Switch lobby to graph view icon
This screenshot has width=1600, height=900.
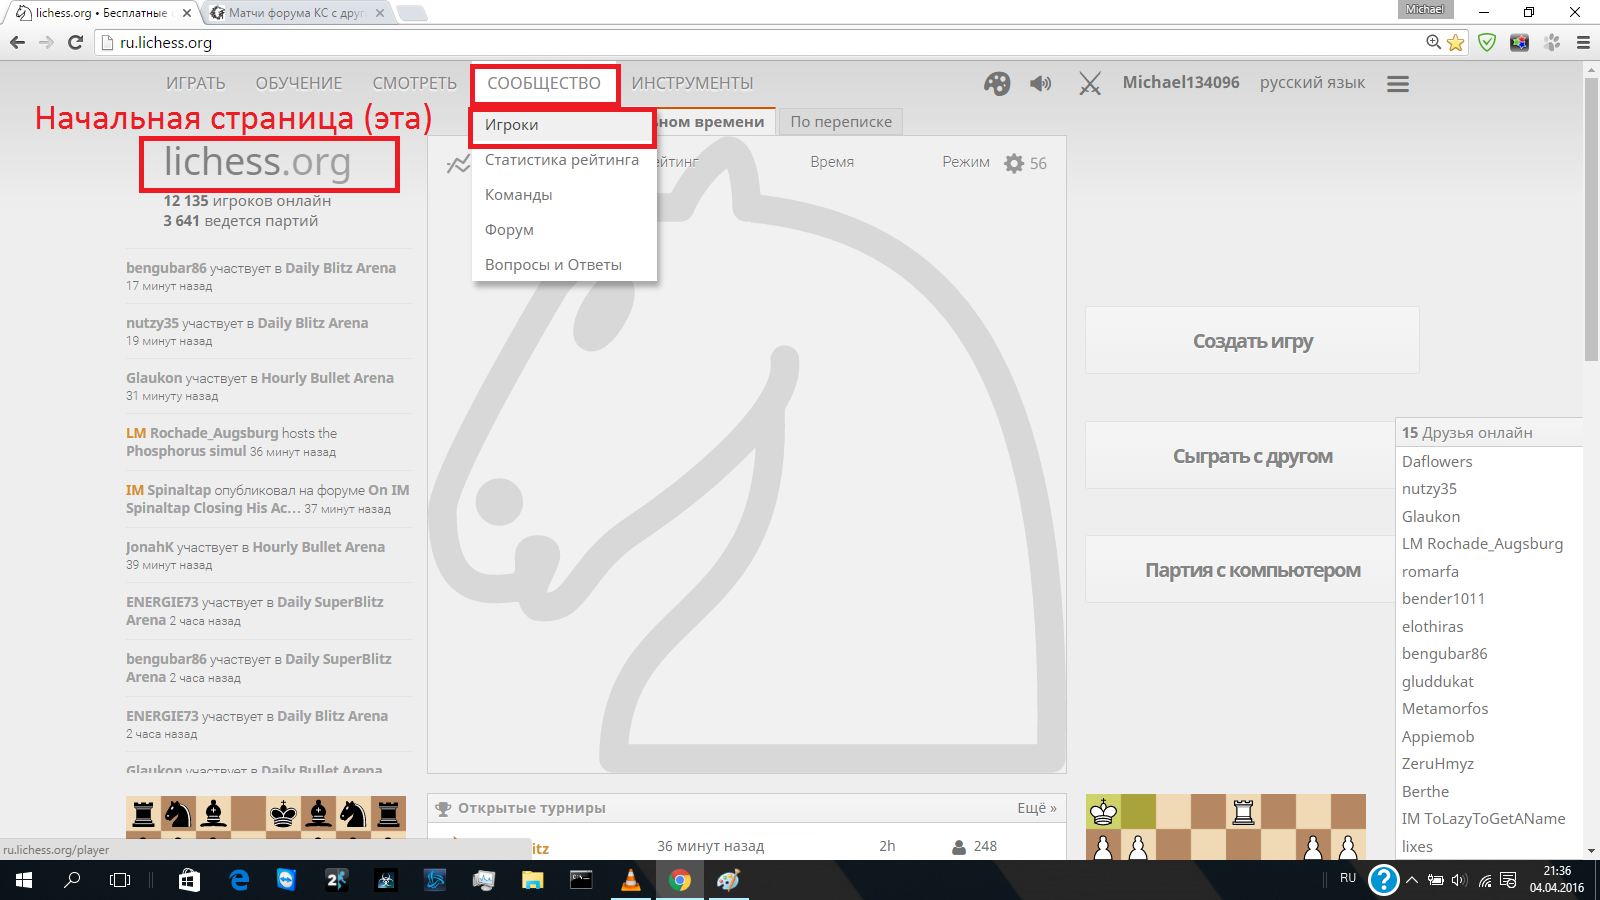coord(458,164)
